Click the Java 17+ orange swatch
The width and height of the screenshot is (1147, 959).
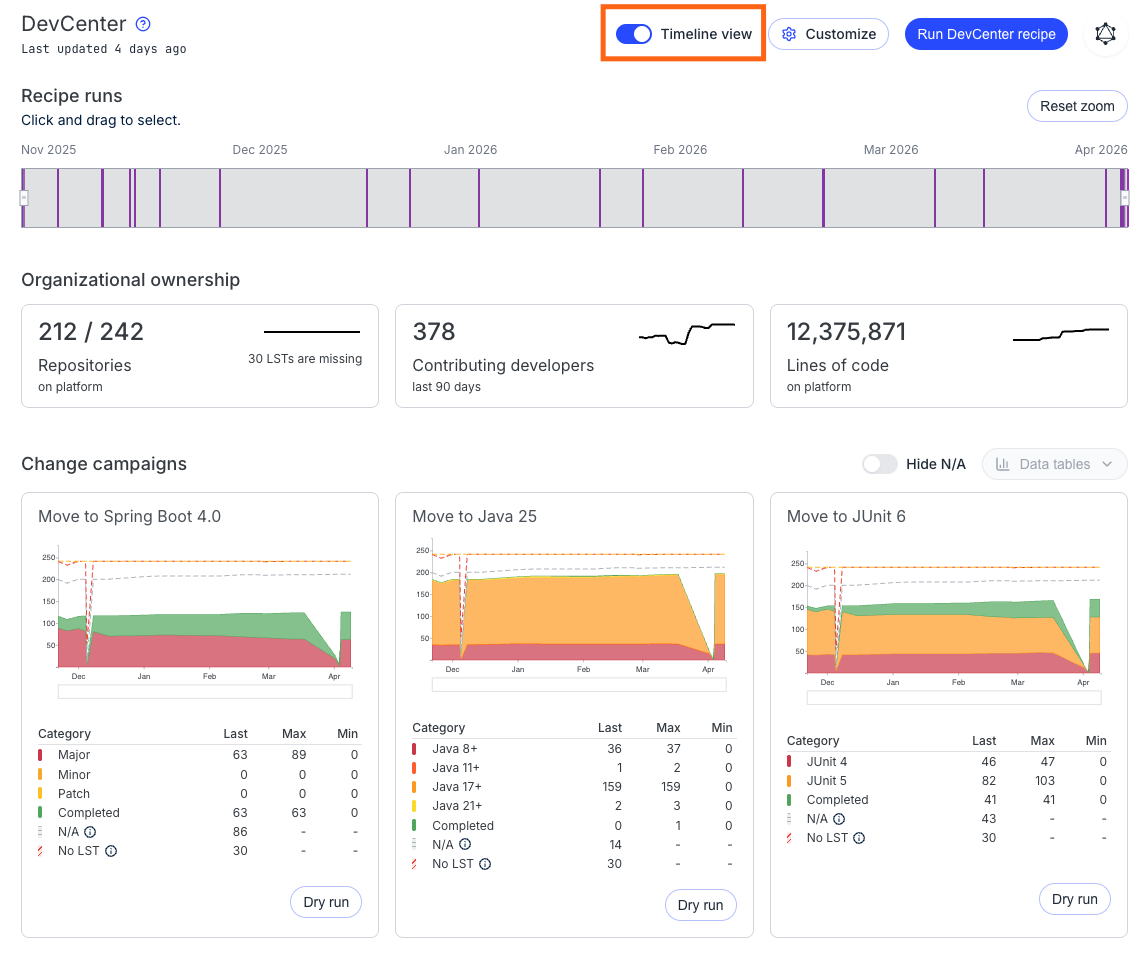[414, 787]
